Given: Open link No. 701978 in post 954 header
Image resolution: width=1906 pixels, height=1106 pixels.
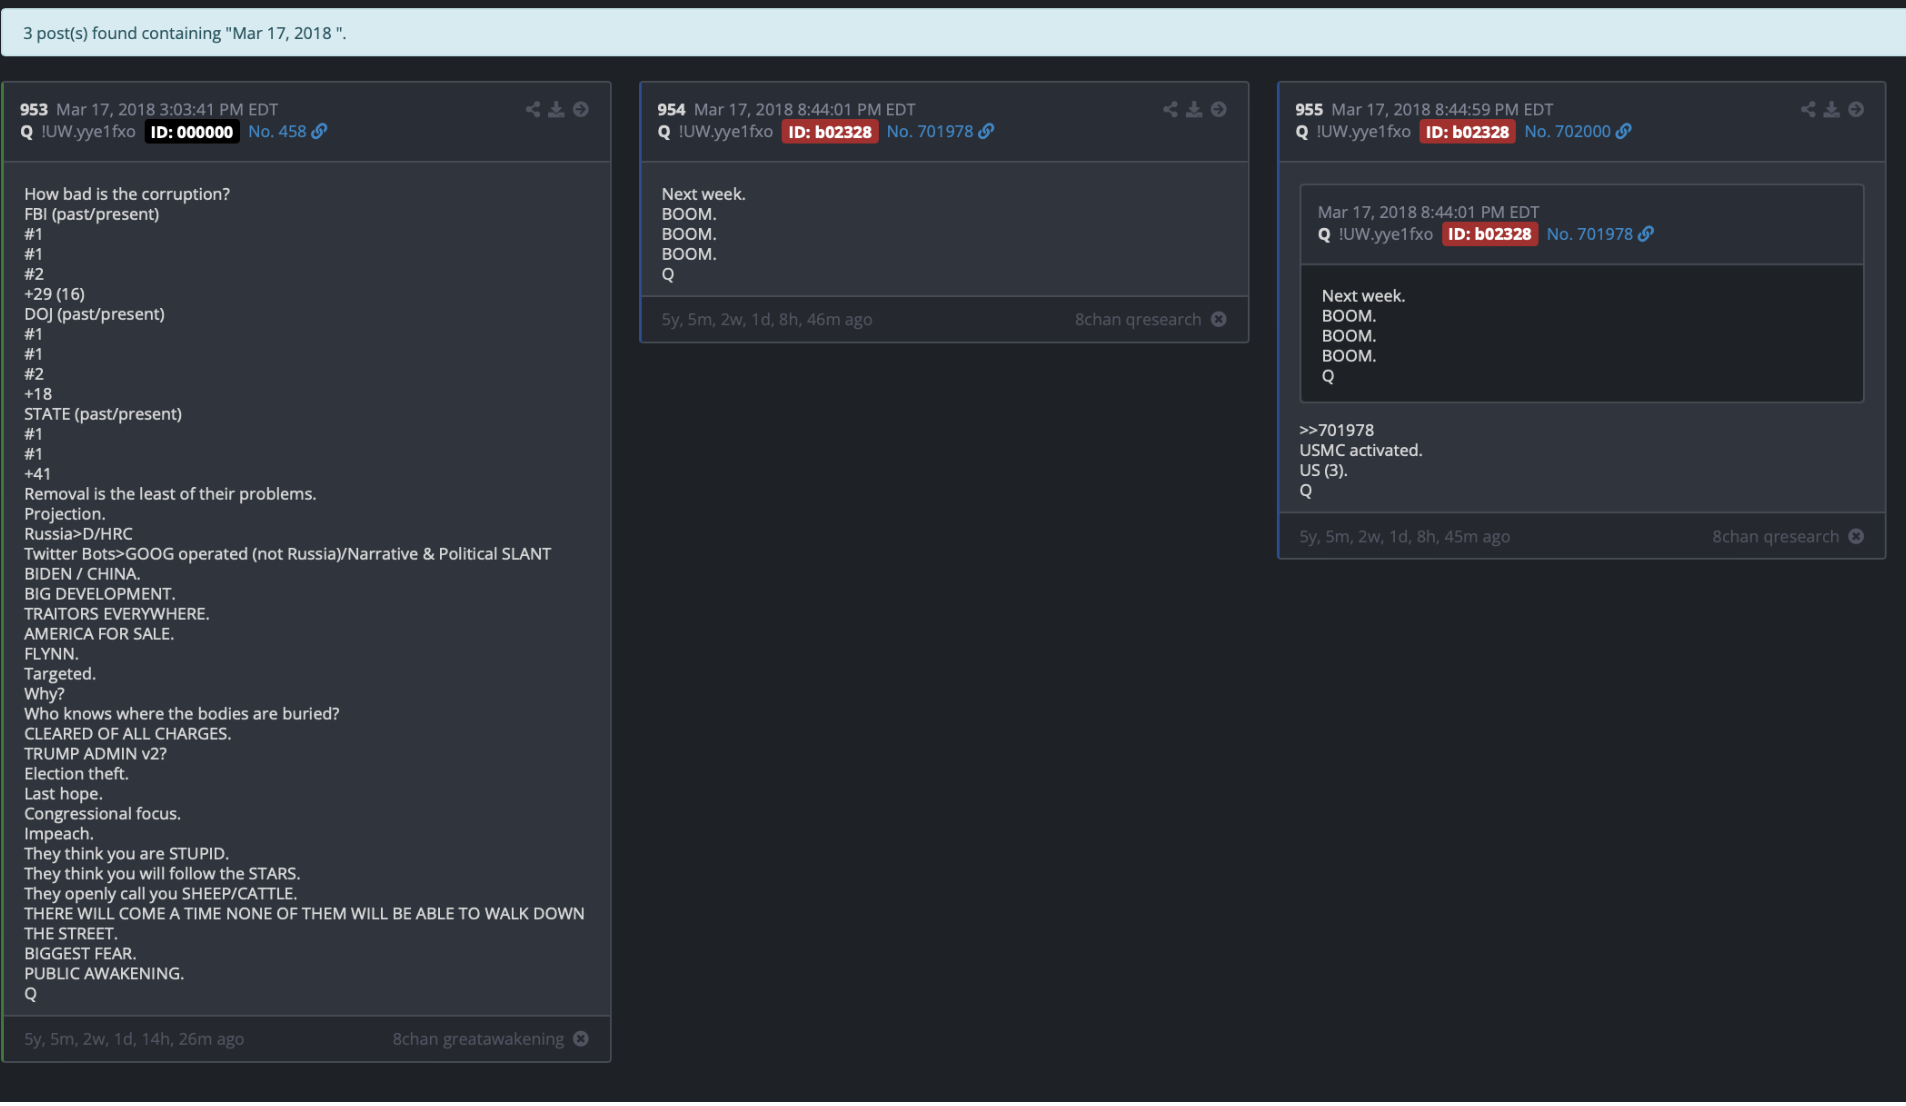Looking at the screenshot, I should (930, 131).
